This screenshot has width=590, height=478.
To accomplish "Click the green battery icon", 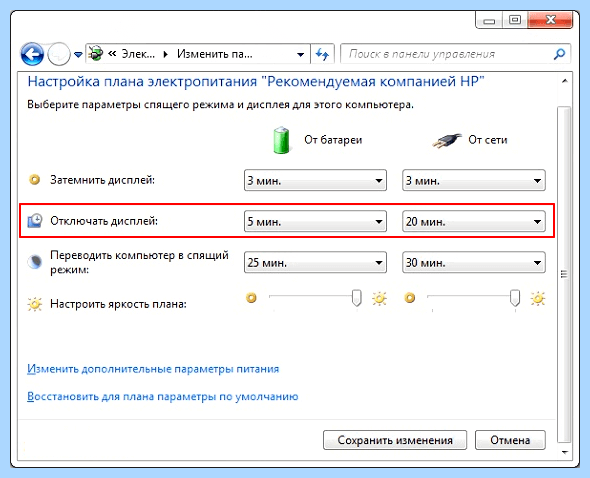I will (x=281, y=140).
